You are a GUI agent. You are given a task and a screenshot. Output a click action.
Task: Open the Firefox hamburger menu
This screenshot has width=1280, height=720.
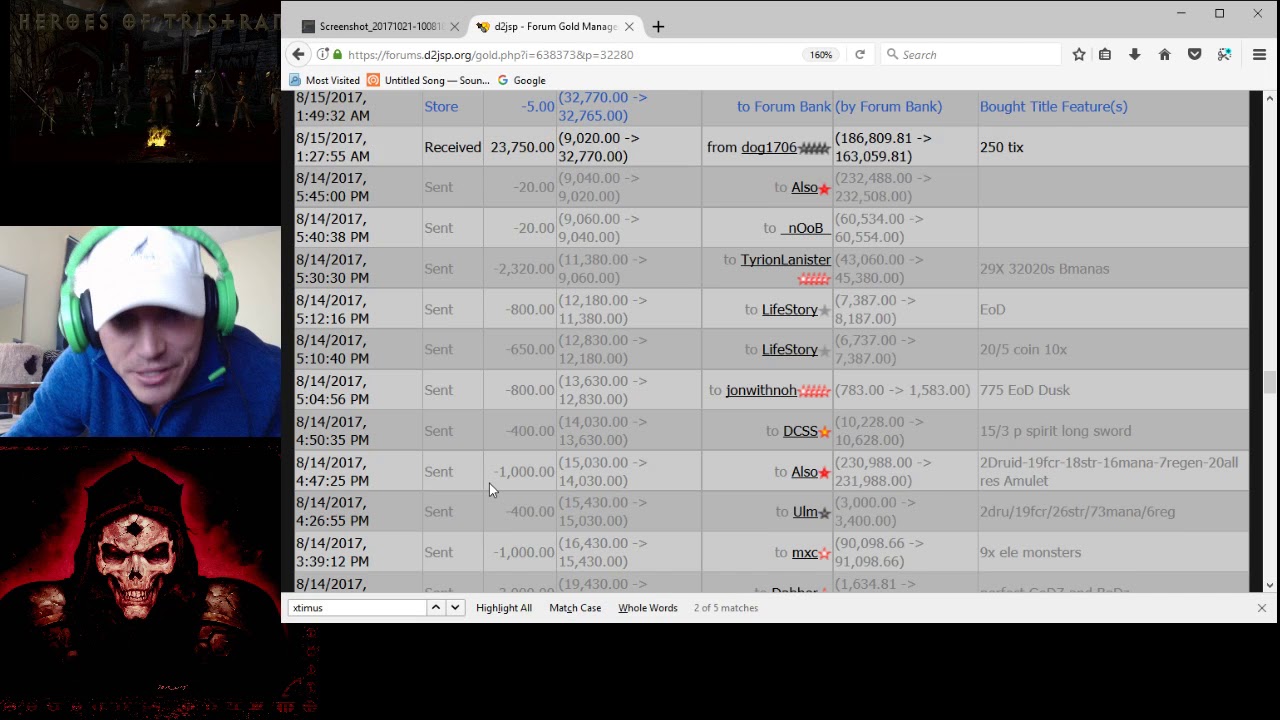1259,55
